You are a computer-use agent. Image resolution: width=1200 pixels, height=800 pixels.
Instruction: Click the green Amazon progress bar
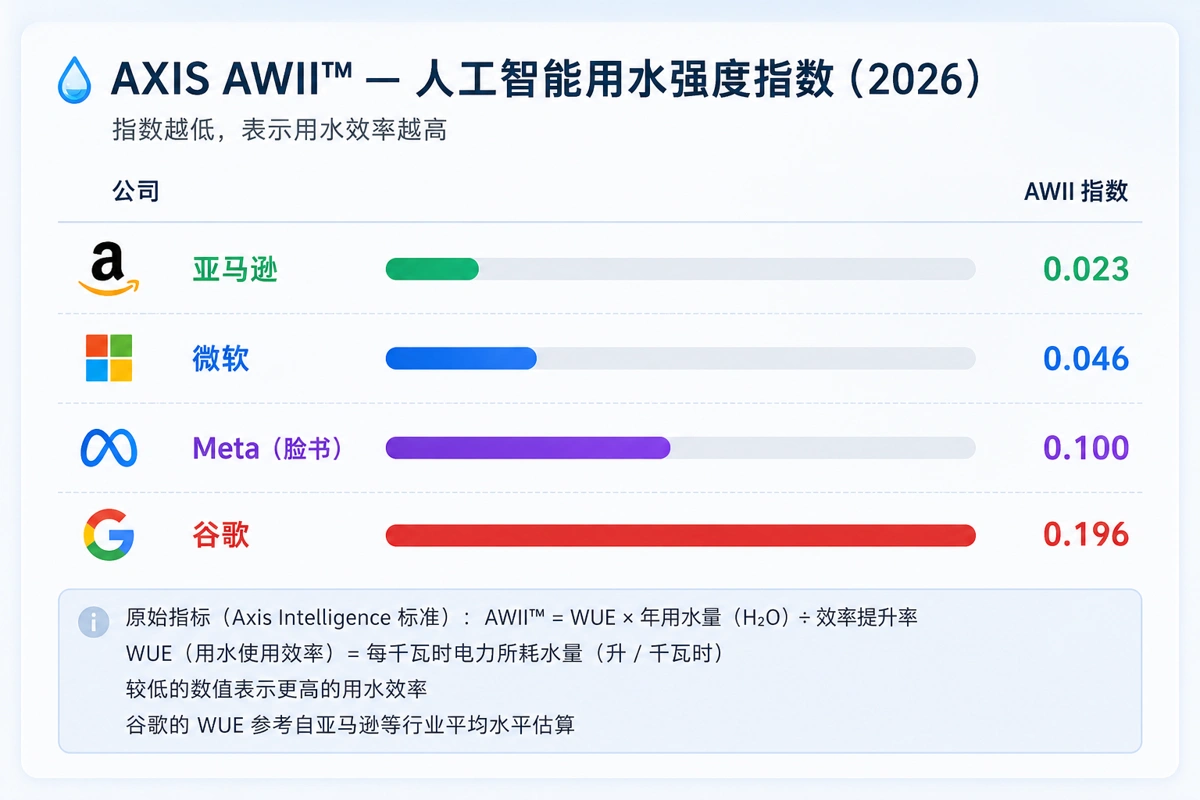click(x=432, y=269)
